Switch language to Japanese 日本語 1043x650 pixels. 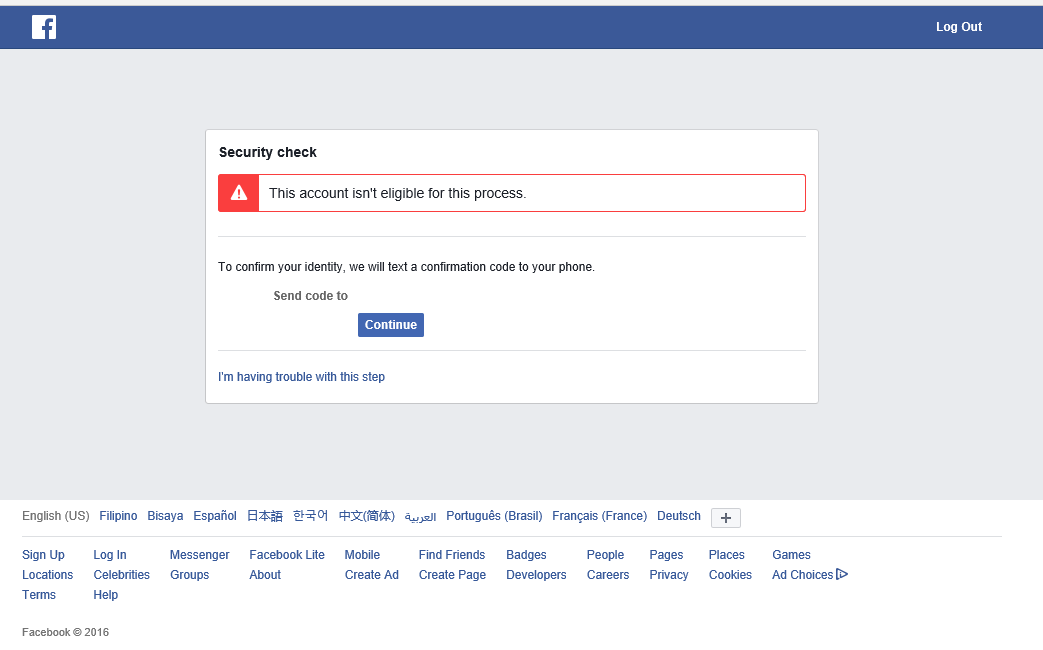tap(265, 516)
